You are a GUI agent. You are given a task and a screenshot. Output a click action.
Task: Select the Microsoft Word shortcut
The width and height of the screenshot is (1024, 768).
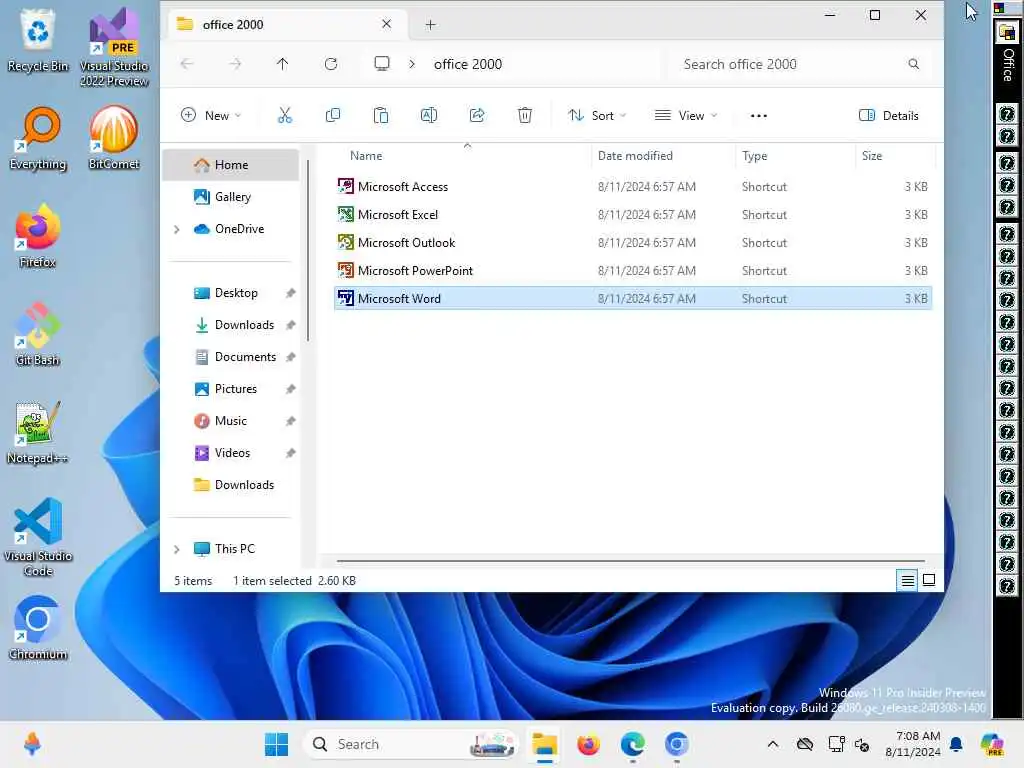[x=632, y=298]
